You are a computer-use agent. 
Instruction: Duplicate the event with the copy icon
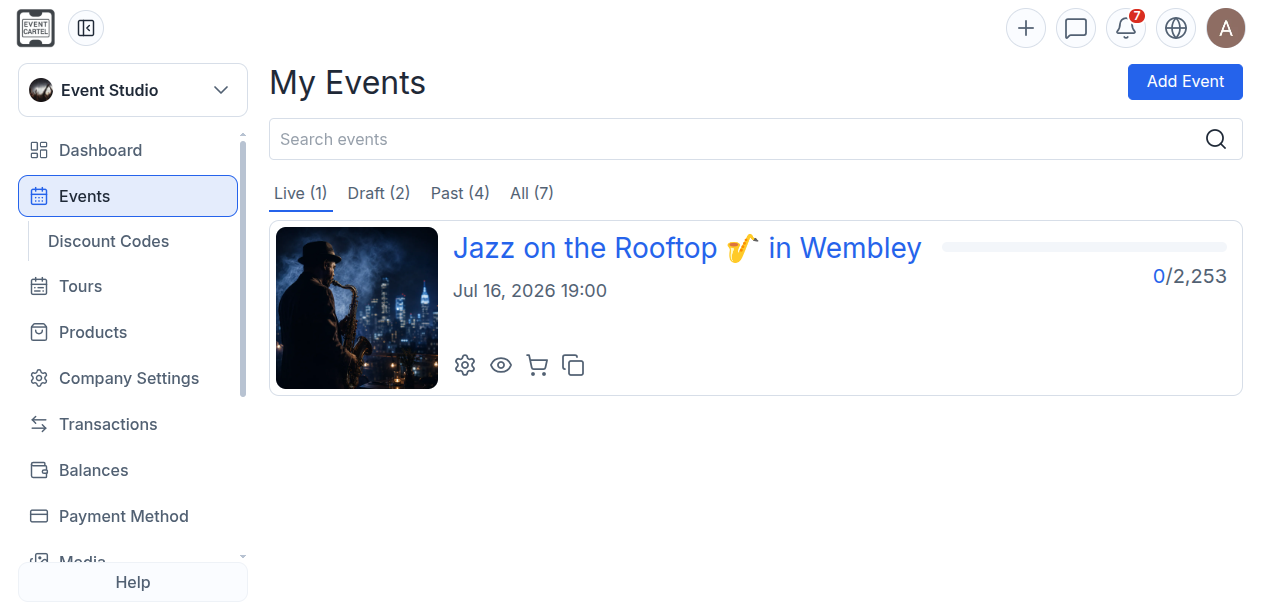[573, 365]
